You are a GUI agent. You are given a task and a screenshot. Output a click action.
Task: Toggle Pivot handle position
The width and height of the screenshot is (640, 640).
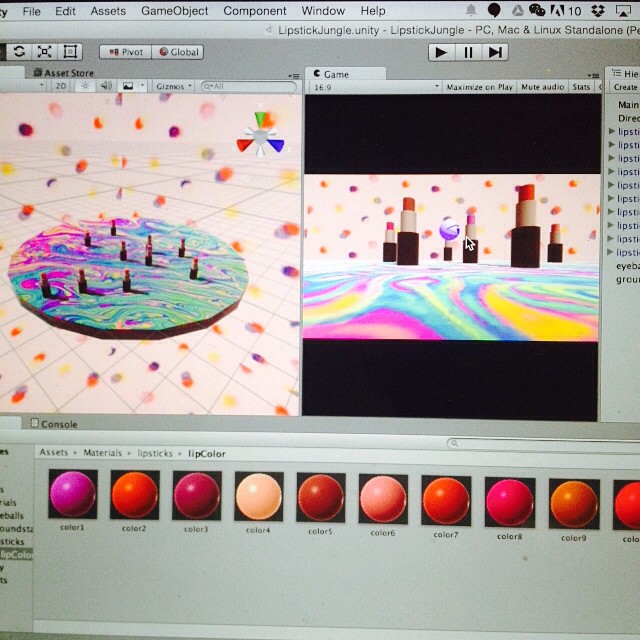(125, 52)
